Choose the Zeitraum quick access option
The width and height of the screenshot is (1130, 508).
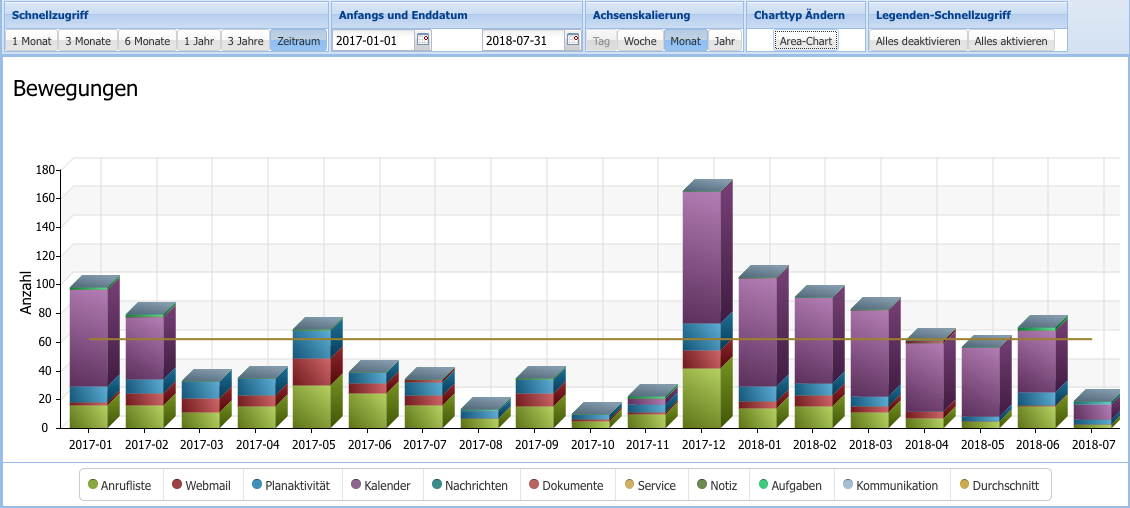coord(299,41)
